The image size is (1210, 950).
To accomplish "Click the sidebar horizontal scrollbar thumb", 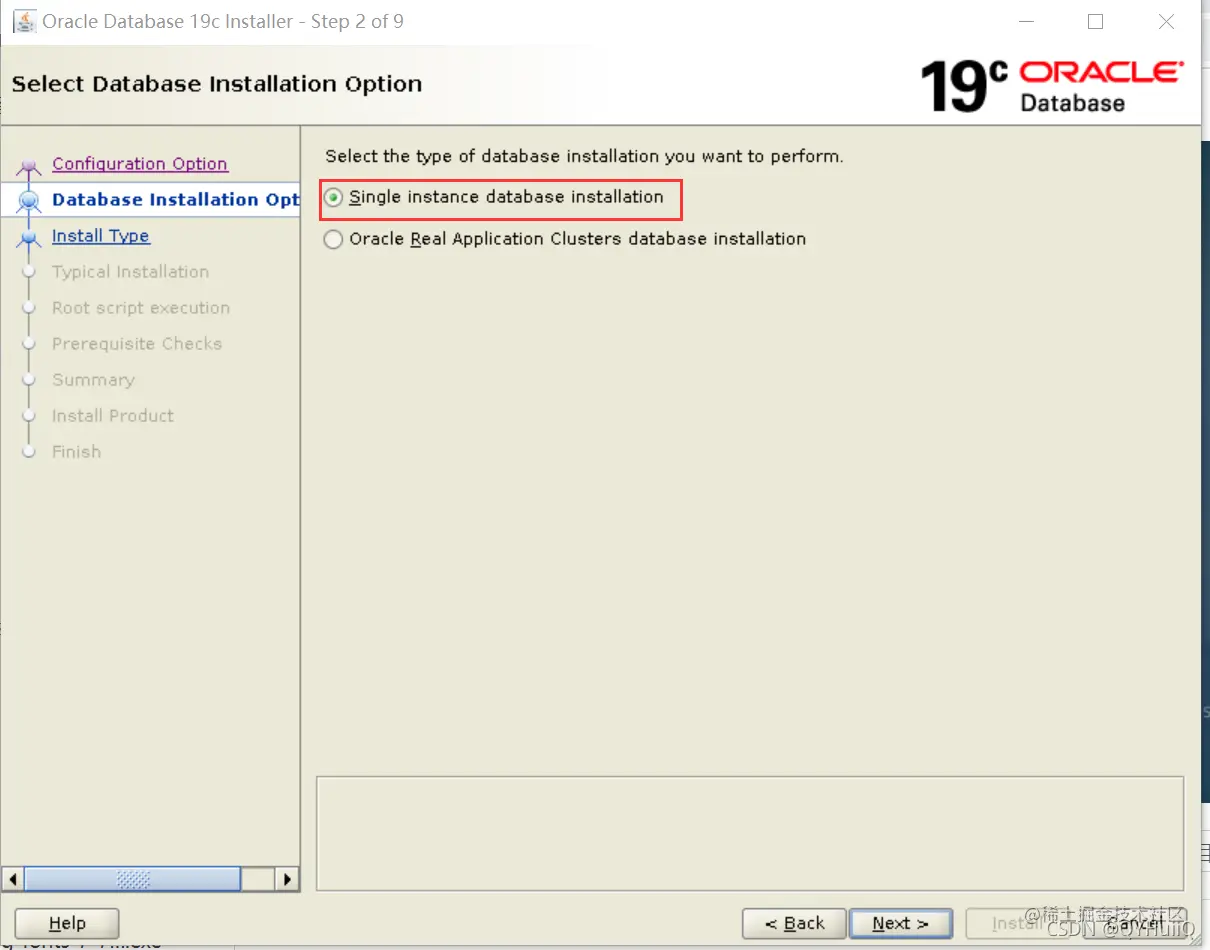I will [x=133, y=880].
